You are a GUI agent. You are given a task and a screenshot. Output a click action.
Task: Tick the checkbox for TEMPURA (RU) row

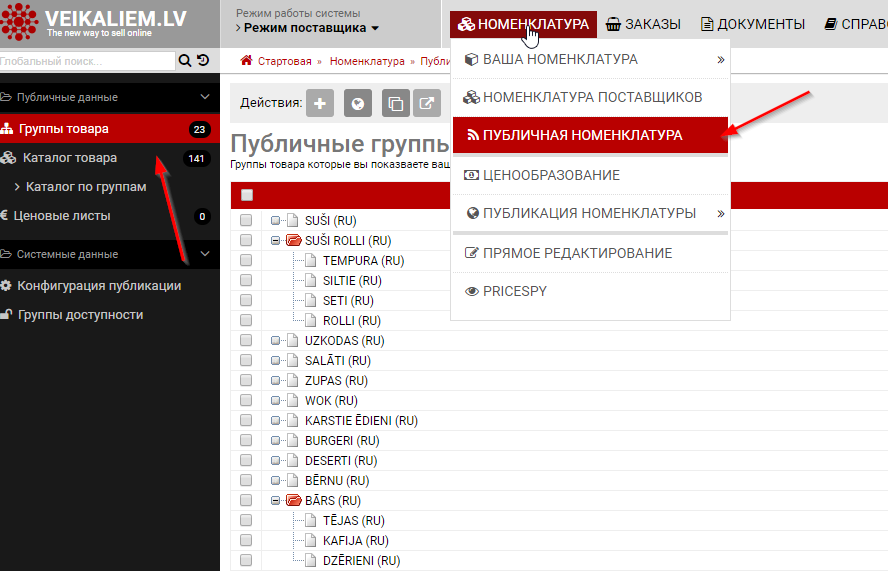tap(246, 261)
